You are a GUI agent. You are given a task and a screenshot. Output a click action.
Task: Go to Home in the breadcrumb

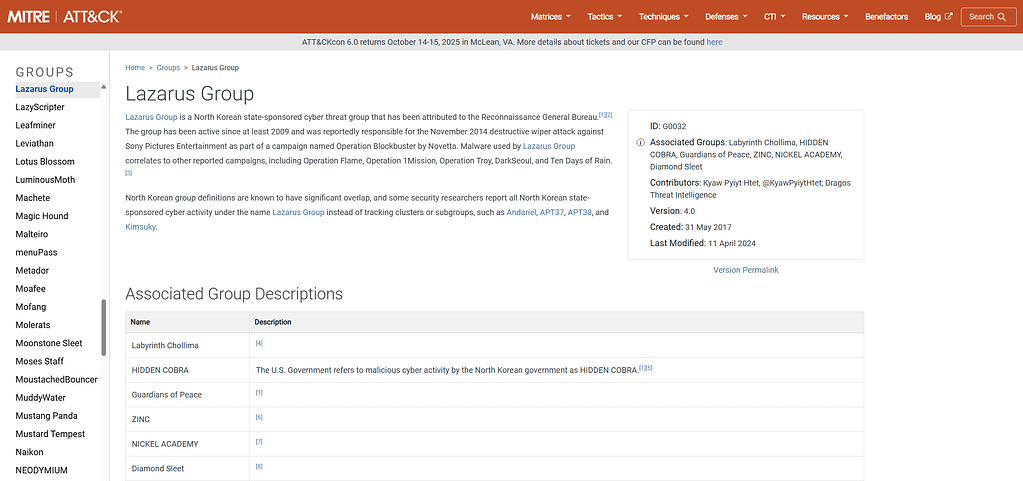click(135, 67)
